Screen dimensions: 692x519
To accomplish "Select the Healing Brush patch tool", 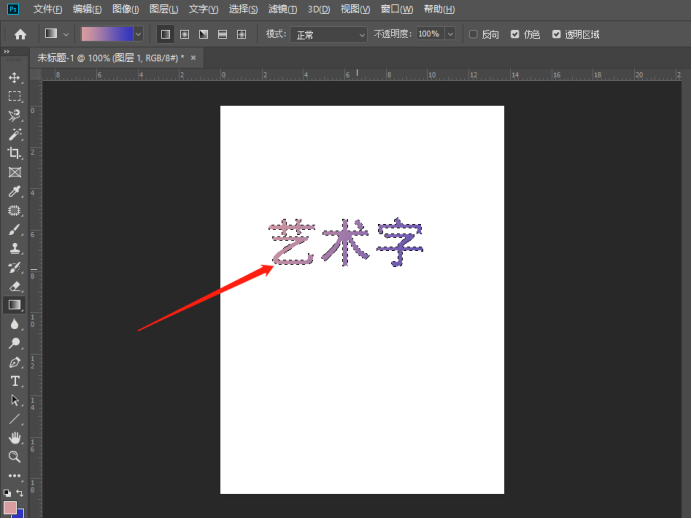I will click(14, 210).
